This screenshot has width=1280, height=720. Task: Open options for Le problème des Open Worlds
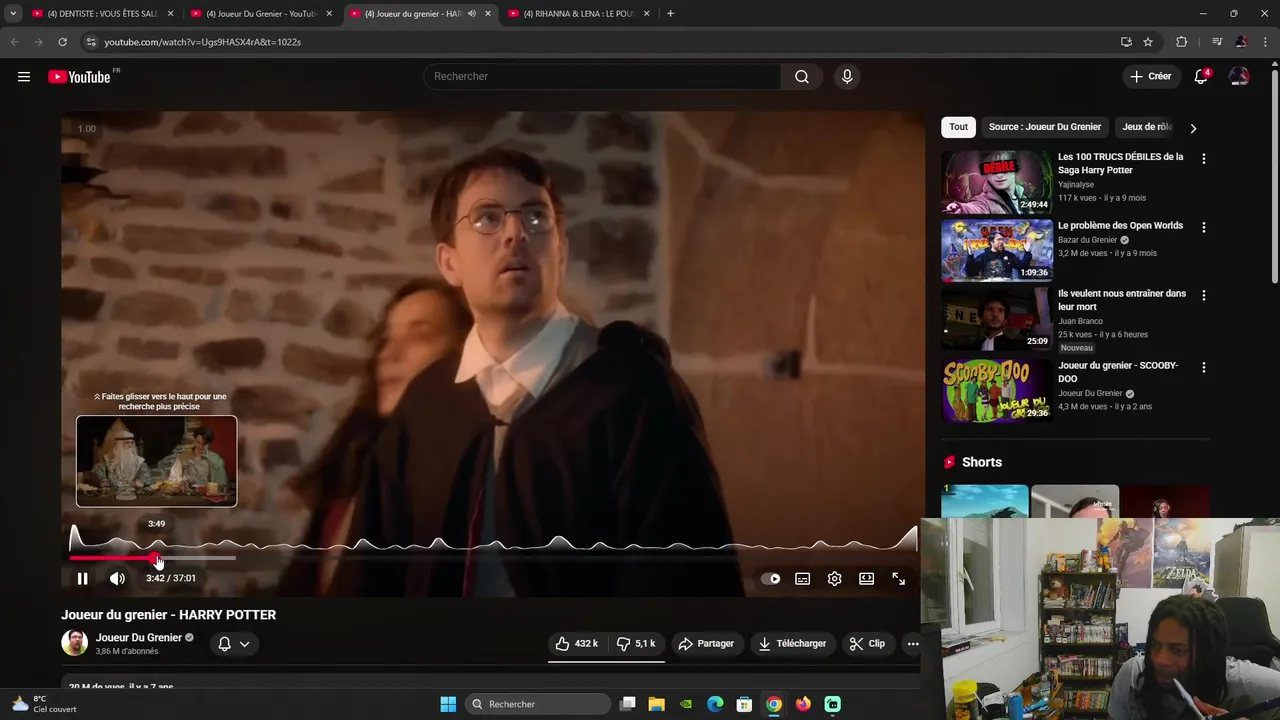coord(1203,227)
